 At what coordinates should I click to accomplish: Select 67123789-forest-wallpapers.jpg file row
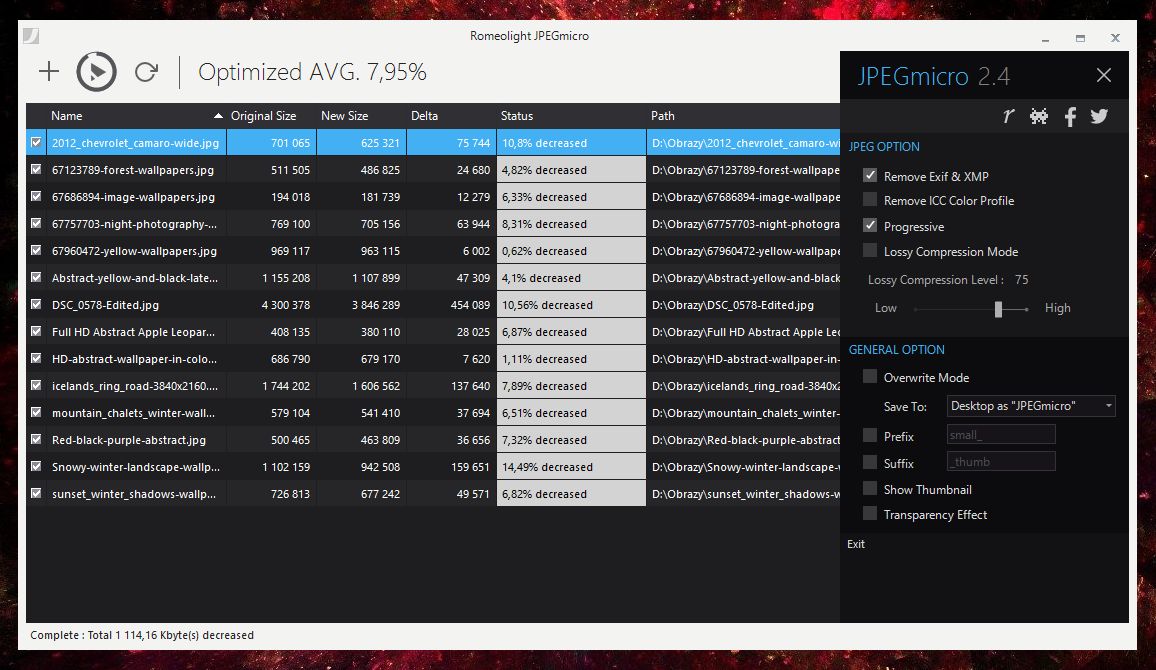point(434,170)
